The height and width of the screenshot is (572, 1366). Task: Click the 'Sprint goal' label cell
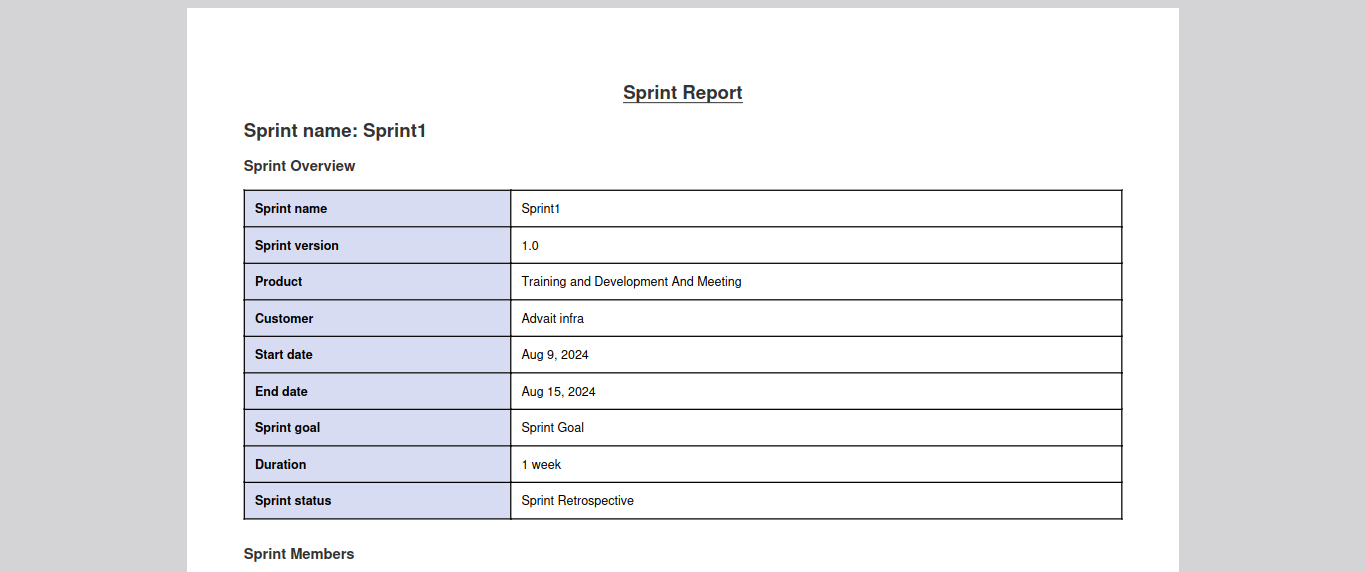pyautogui.click(x=288, y=428)
